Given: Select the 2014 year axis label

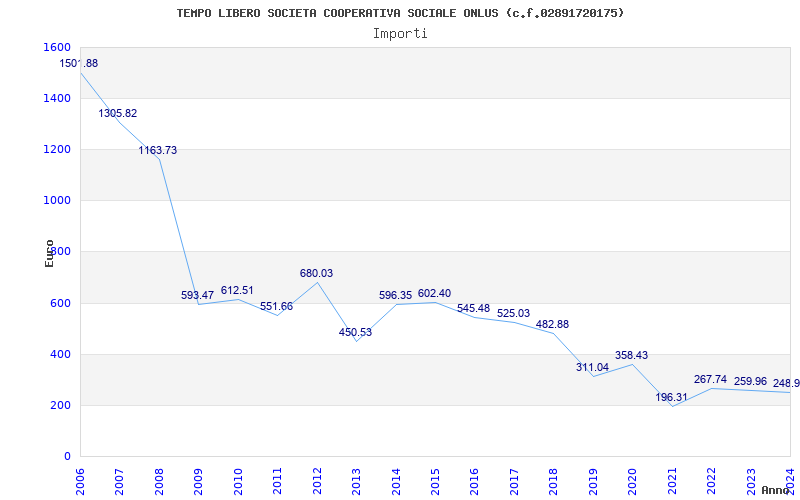Looking at the screenshot, I should point(396,483).
